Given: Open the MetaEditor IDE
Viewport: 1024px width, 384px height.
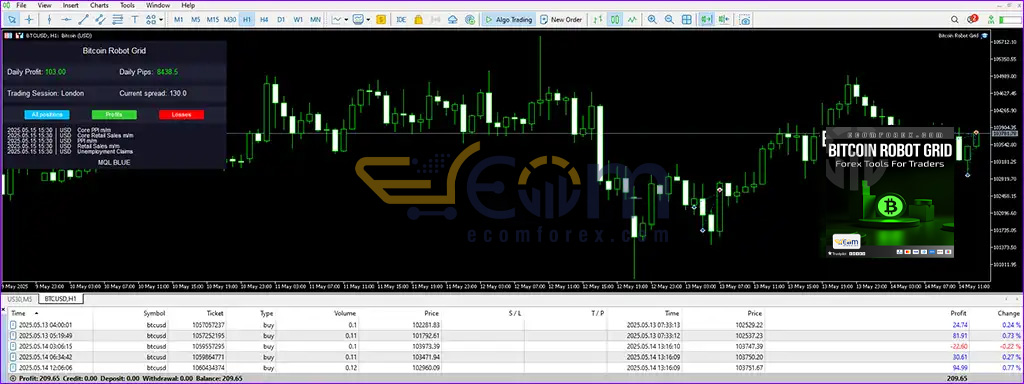Looking at the screenshot, I should tap(401, 20).
